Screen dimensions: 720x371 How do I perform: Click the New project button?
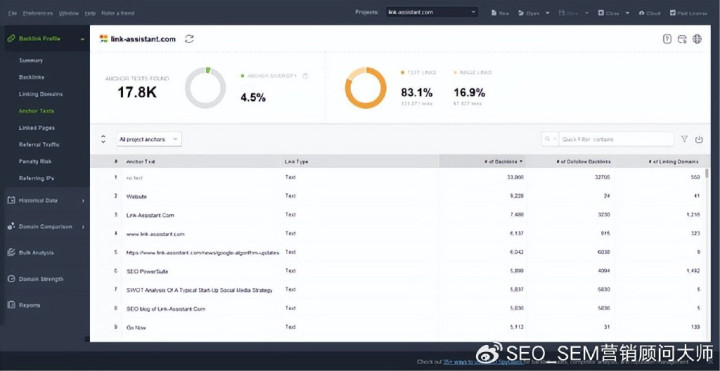[x=500, y=13]
